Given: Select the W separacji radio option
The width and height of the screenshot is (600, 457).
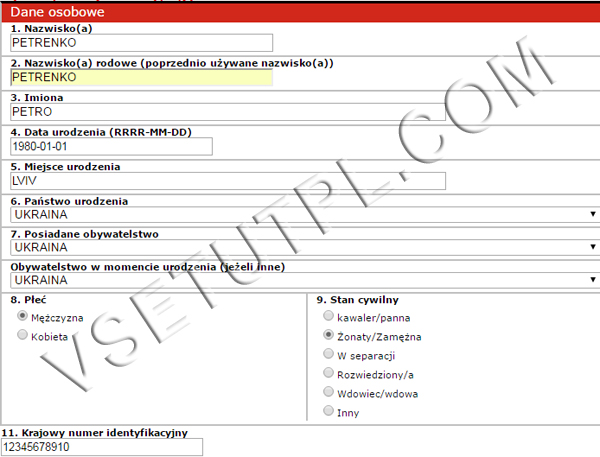Looking at the screenshot, I should click(328, 353).
